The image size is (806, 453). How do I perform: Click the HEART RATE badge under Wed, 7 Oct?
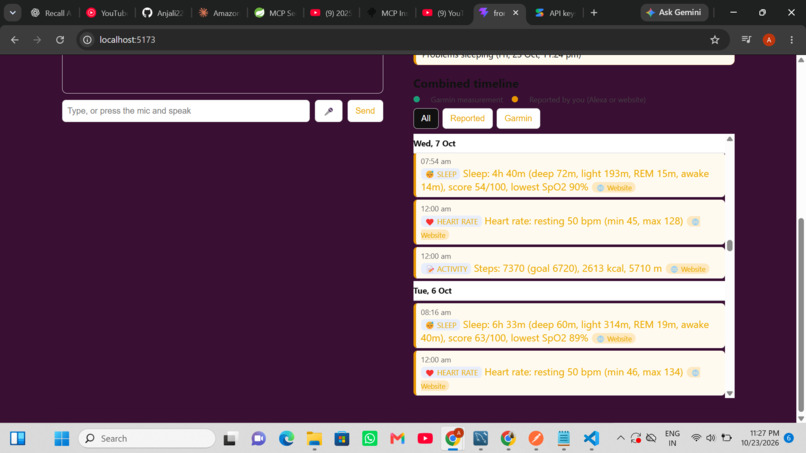click(451, 222)
